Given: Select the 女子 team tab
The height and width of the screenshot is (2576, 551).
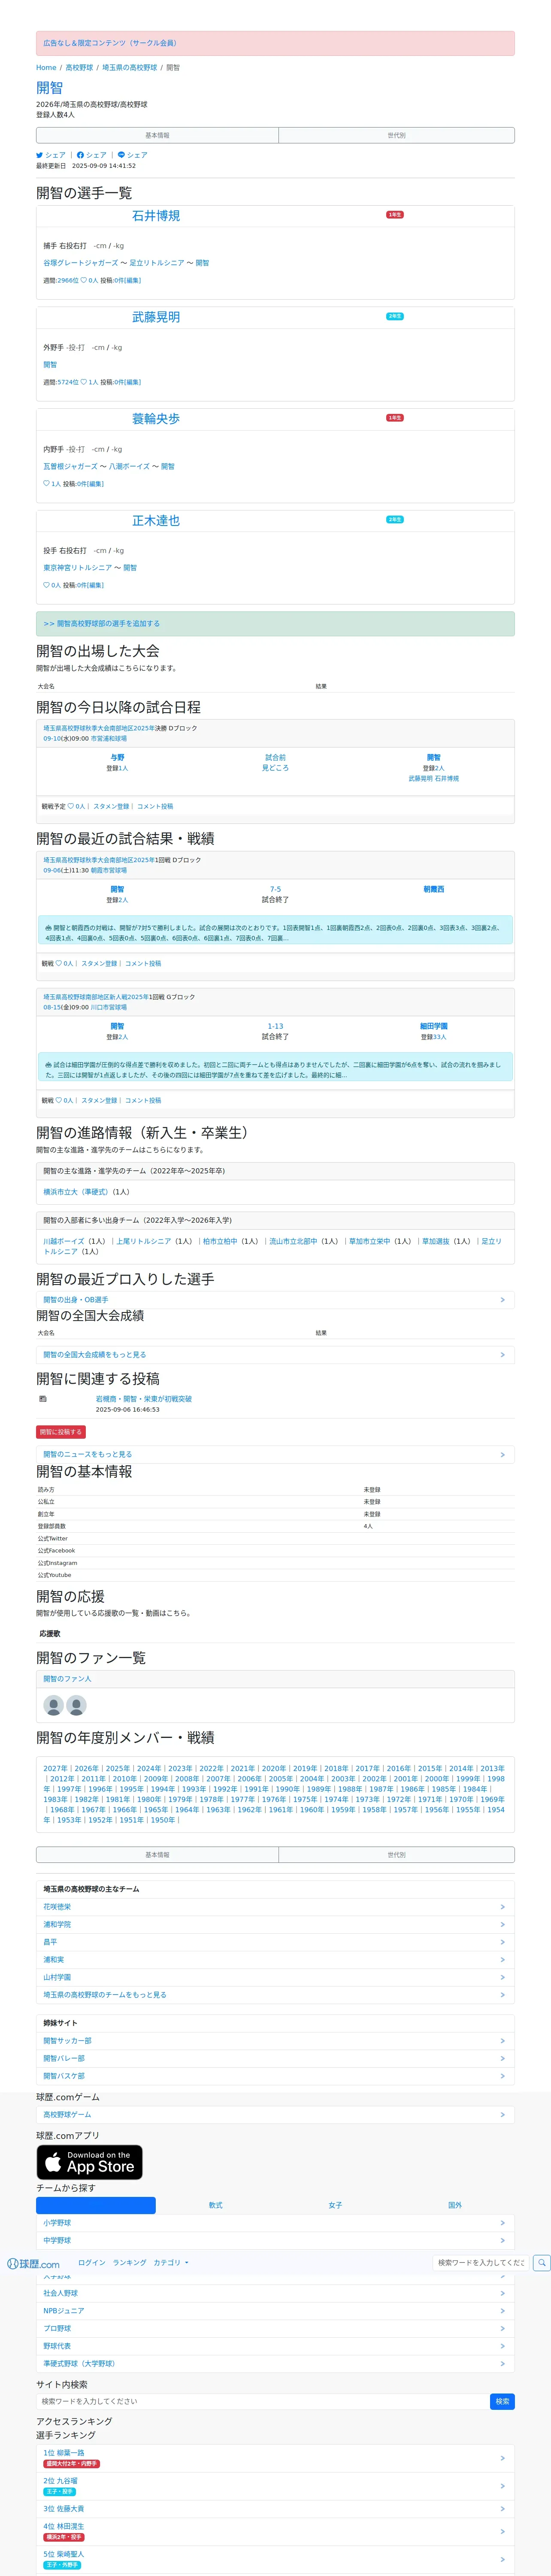Looking at the screenshot, I should [335, 2205].
